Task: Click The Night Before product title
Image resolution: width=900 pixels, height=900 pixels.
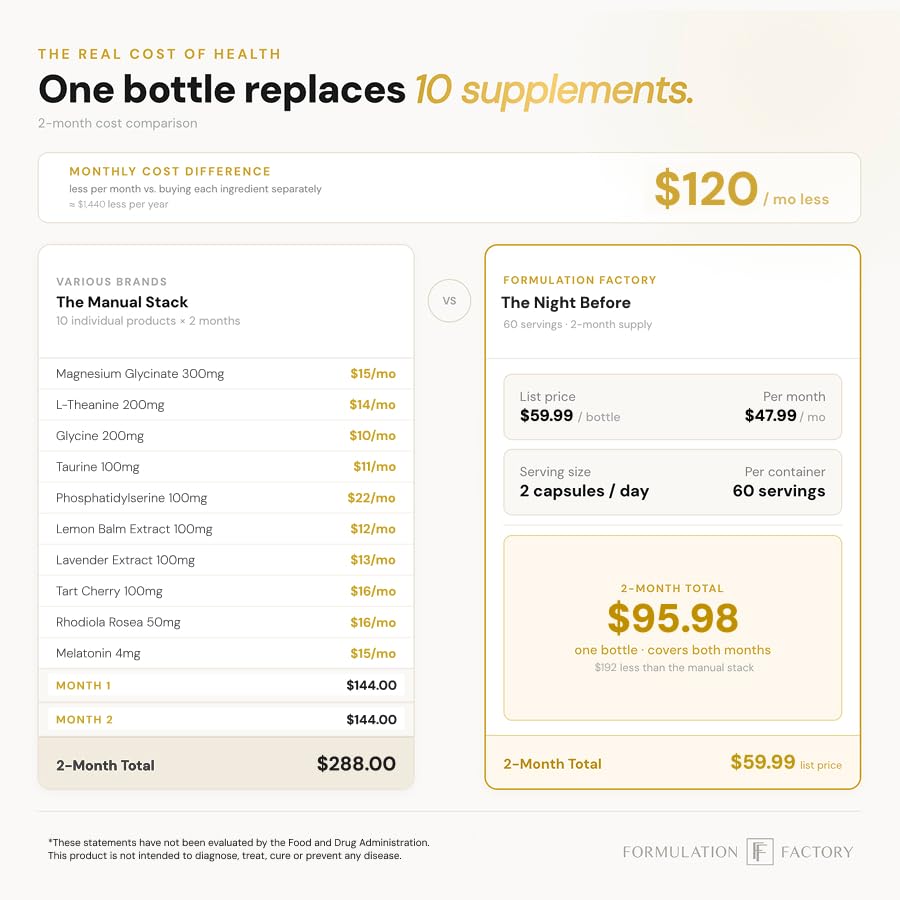Action: pyautogui.click(x=565, y=302)
